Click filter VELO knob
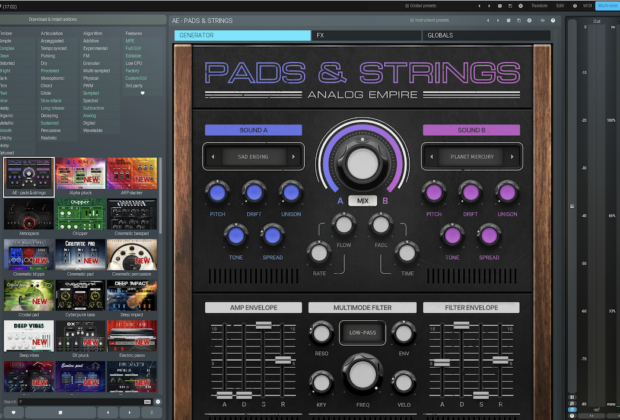 pyautogui.click(x=403, y=383)
